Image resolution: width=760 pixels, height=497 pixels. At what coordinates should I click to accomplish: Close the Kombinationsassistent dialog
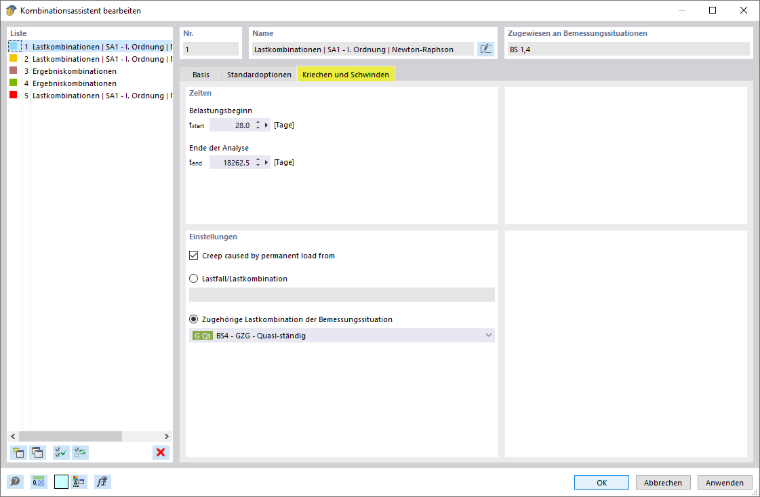click(x=743, y=10)
